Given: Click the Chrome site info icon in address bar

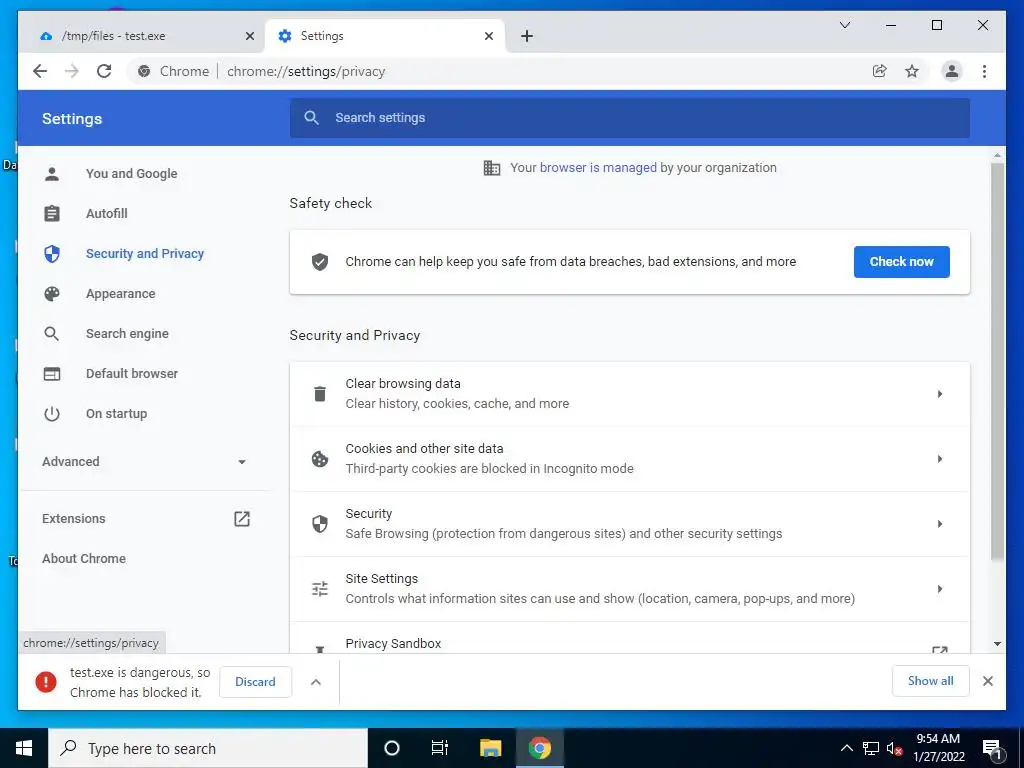Looking at the screenshot, I should coord(144,71).
